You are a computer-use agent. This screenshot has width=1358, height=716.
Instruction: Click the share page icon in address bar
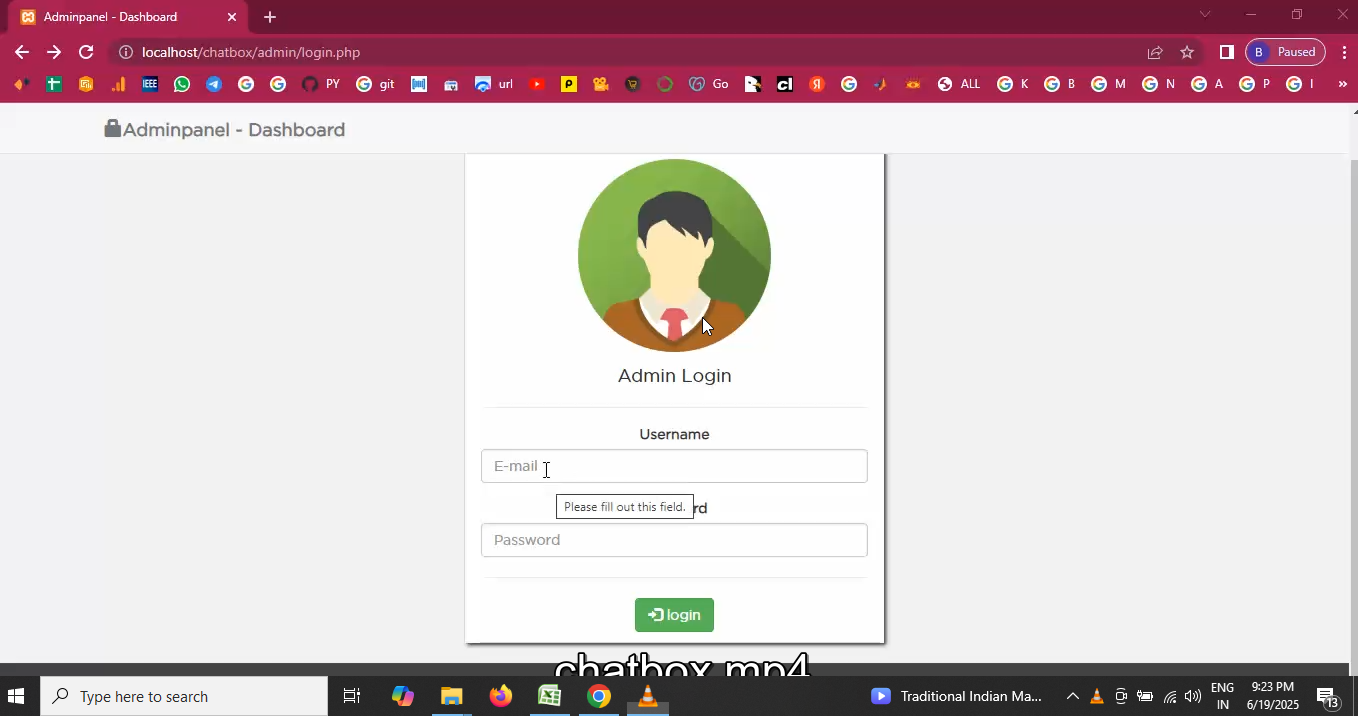pyautogui.click(x=1155, y=52)
